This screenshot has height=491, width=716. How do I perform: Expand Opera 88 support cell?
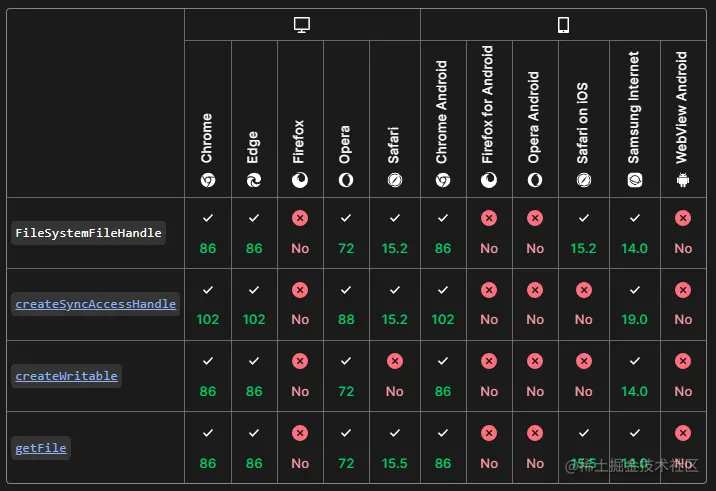[346, 304]
